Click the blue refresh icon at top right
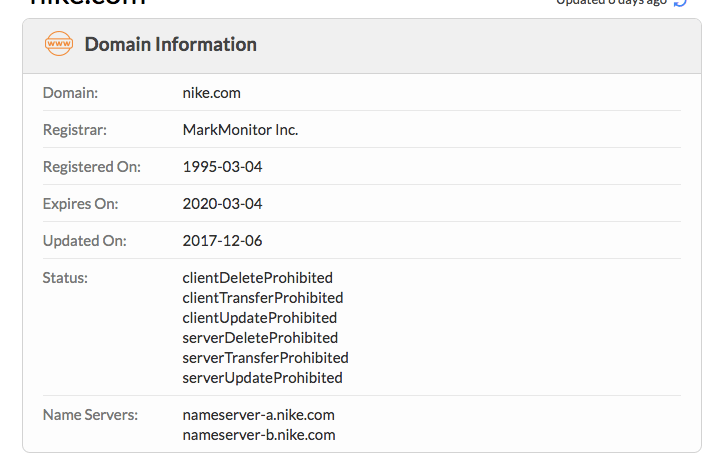716x463 pixels. [x=680, y=2]
